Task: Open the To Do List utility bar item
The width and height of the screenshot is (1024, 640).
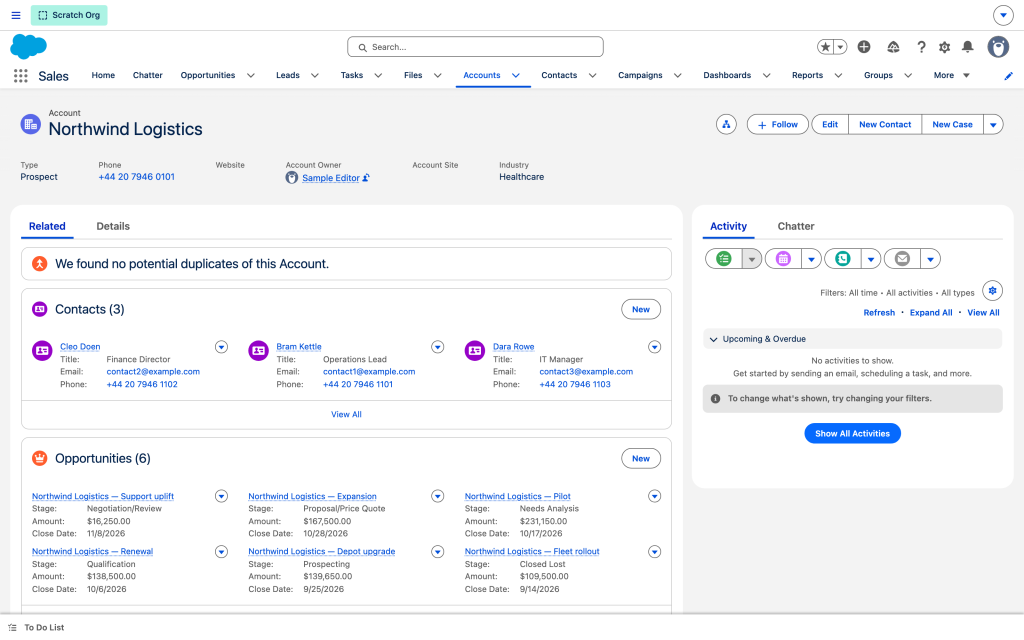Action: (x=37, y=628)
